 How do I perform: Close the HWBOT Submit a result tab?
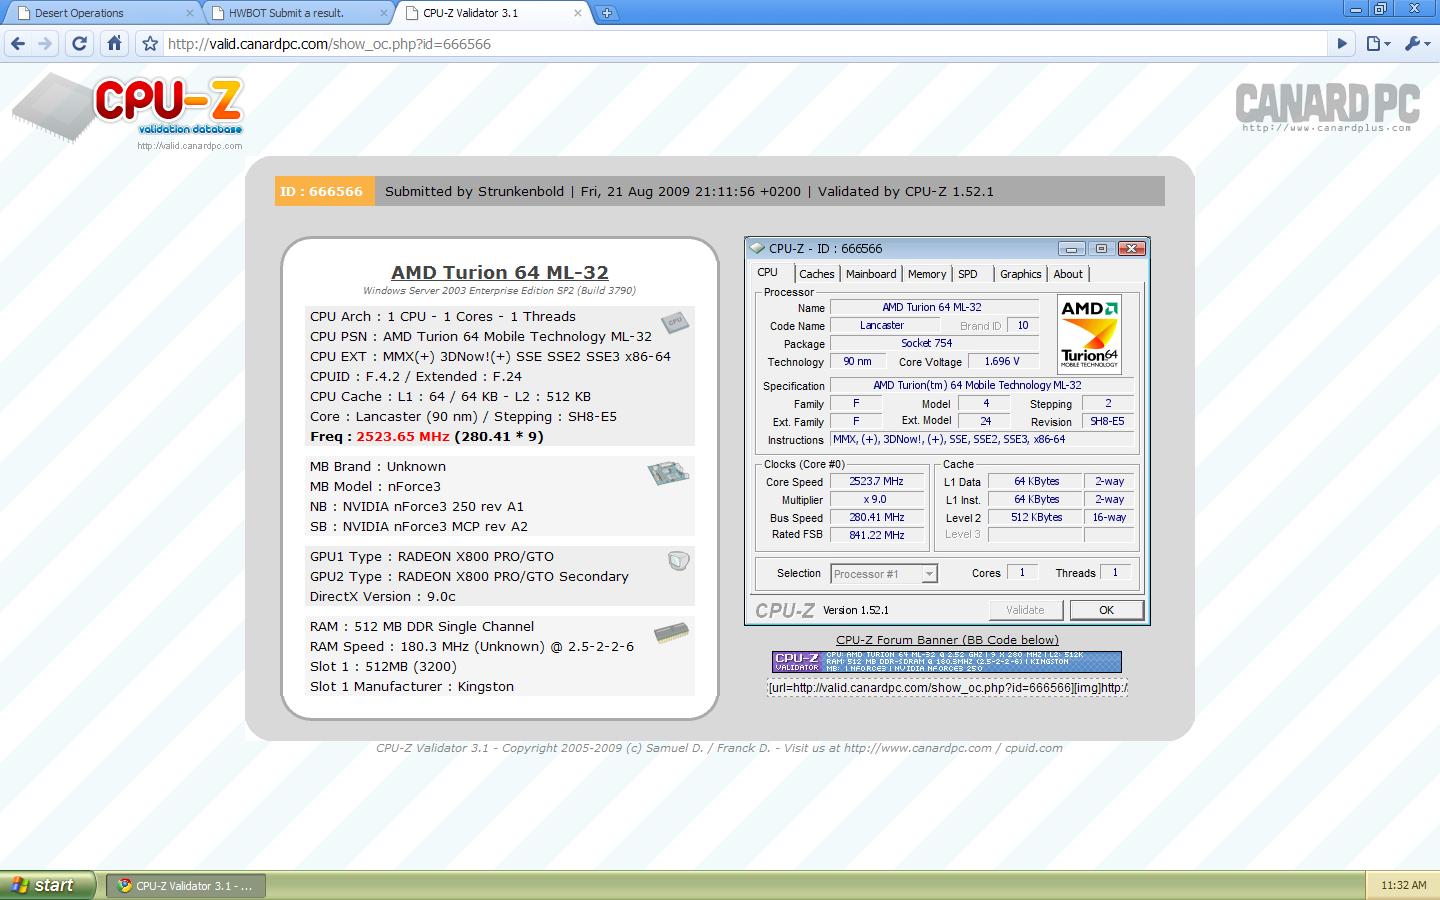pos(384,13)
